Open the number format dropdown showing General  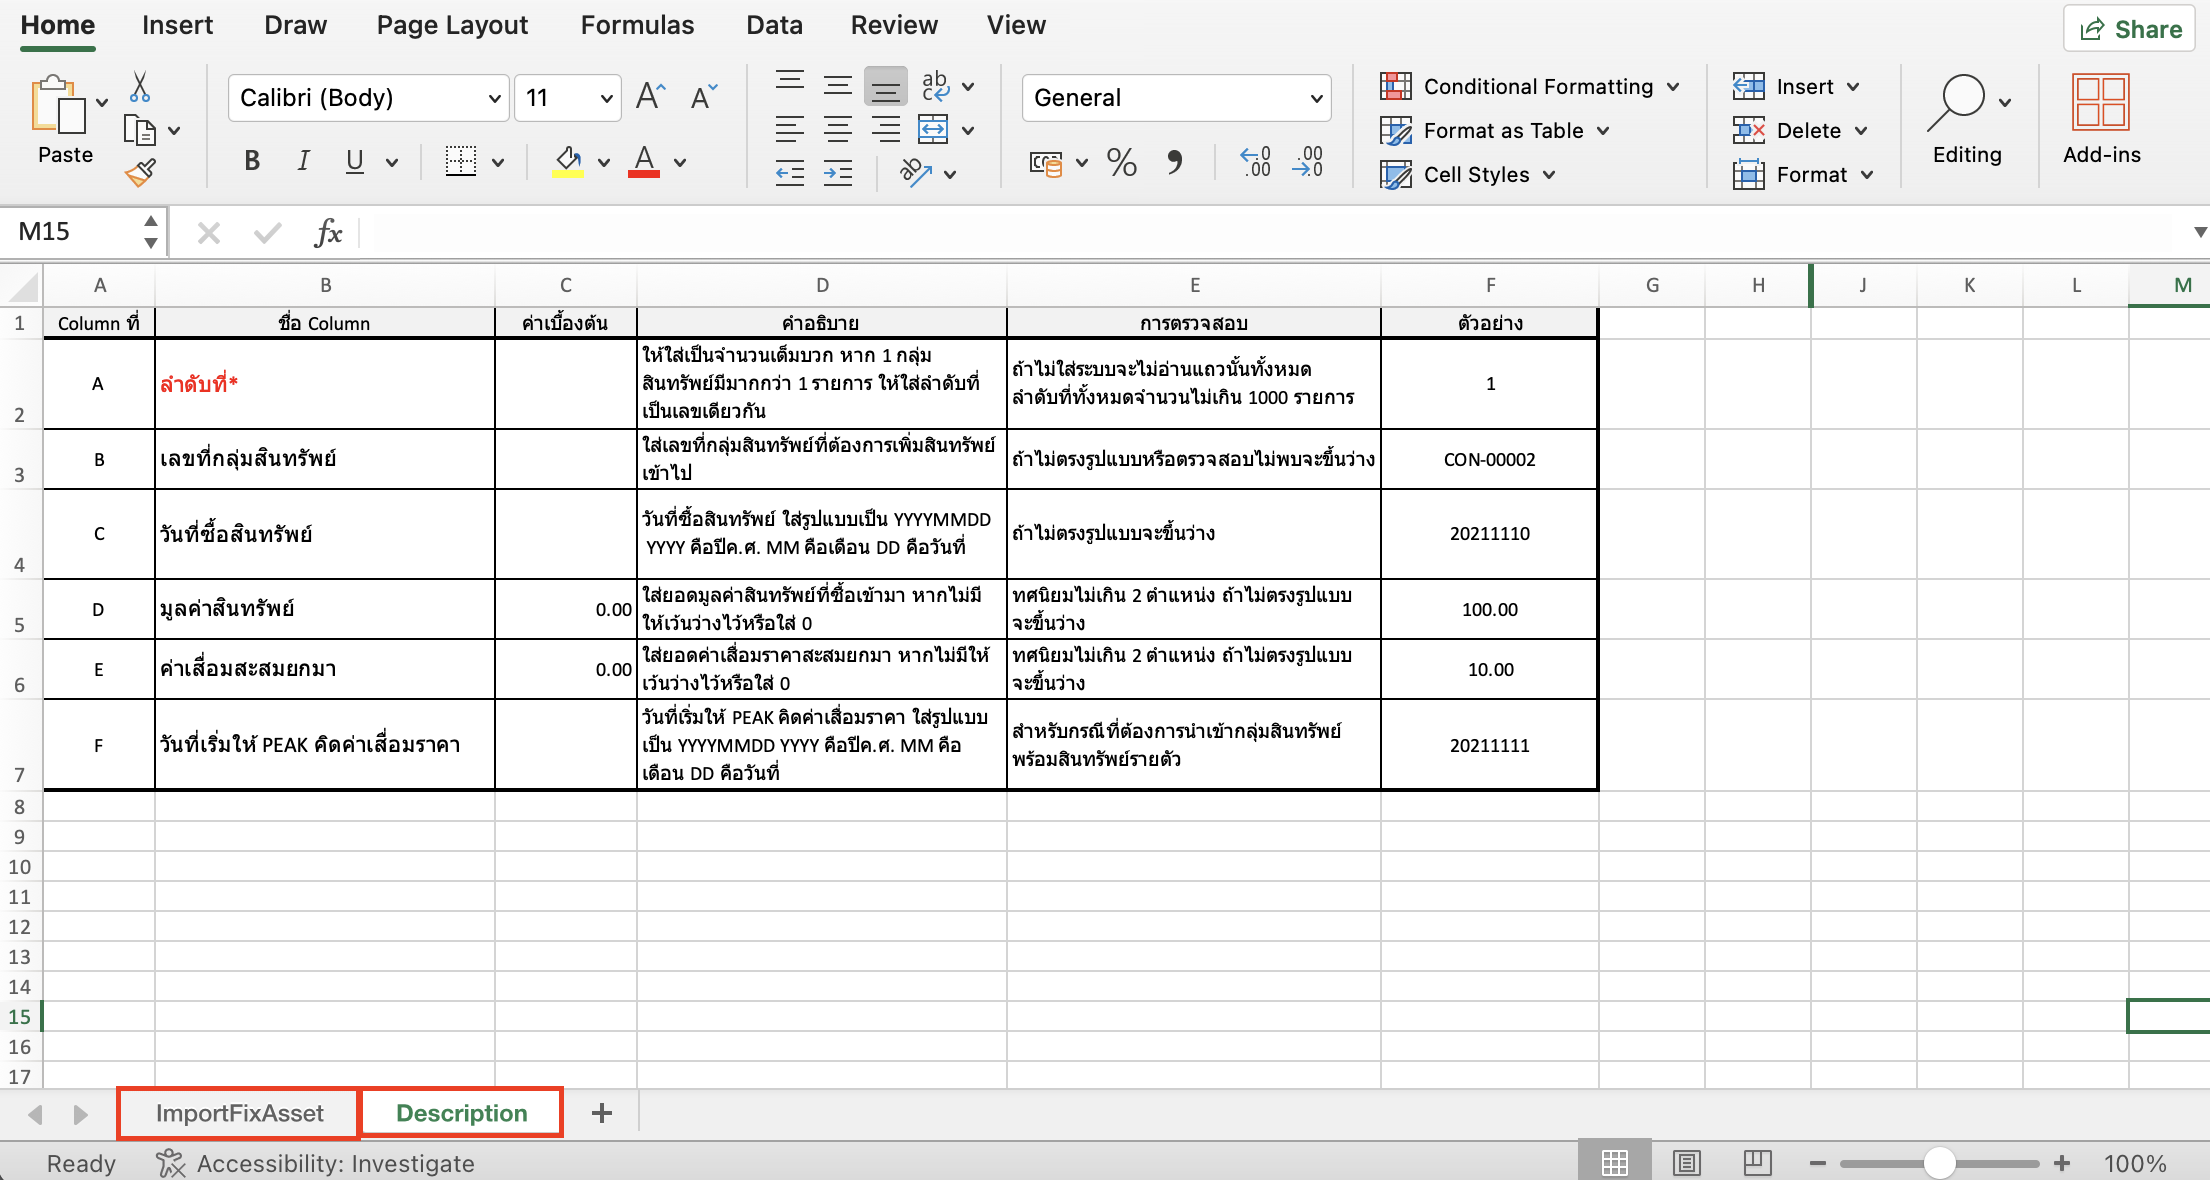coord(1176,97)
